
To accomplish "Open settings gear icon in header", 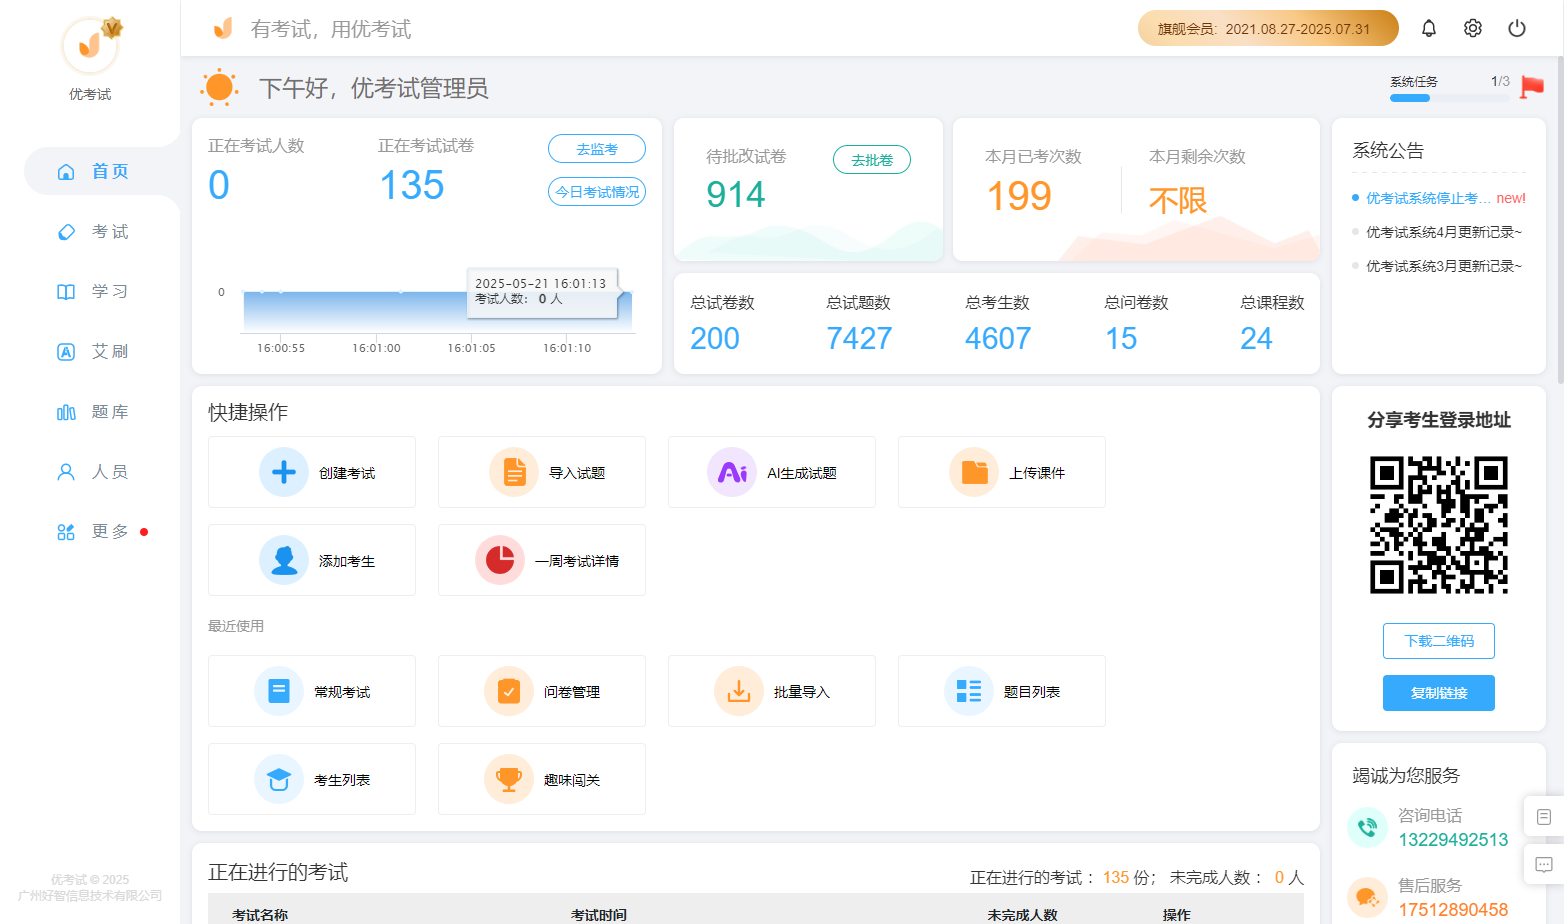I will point(1473,28).
